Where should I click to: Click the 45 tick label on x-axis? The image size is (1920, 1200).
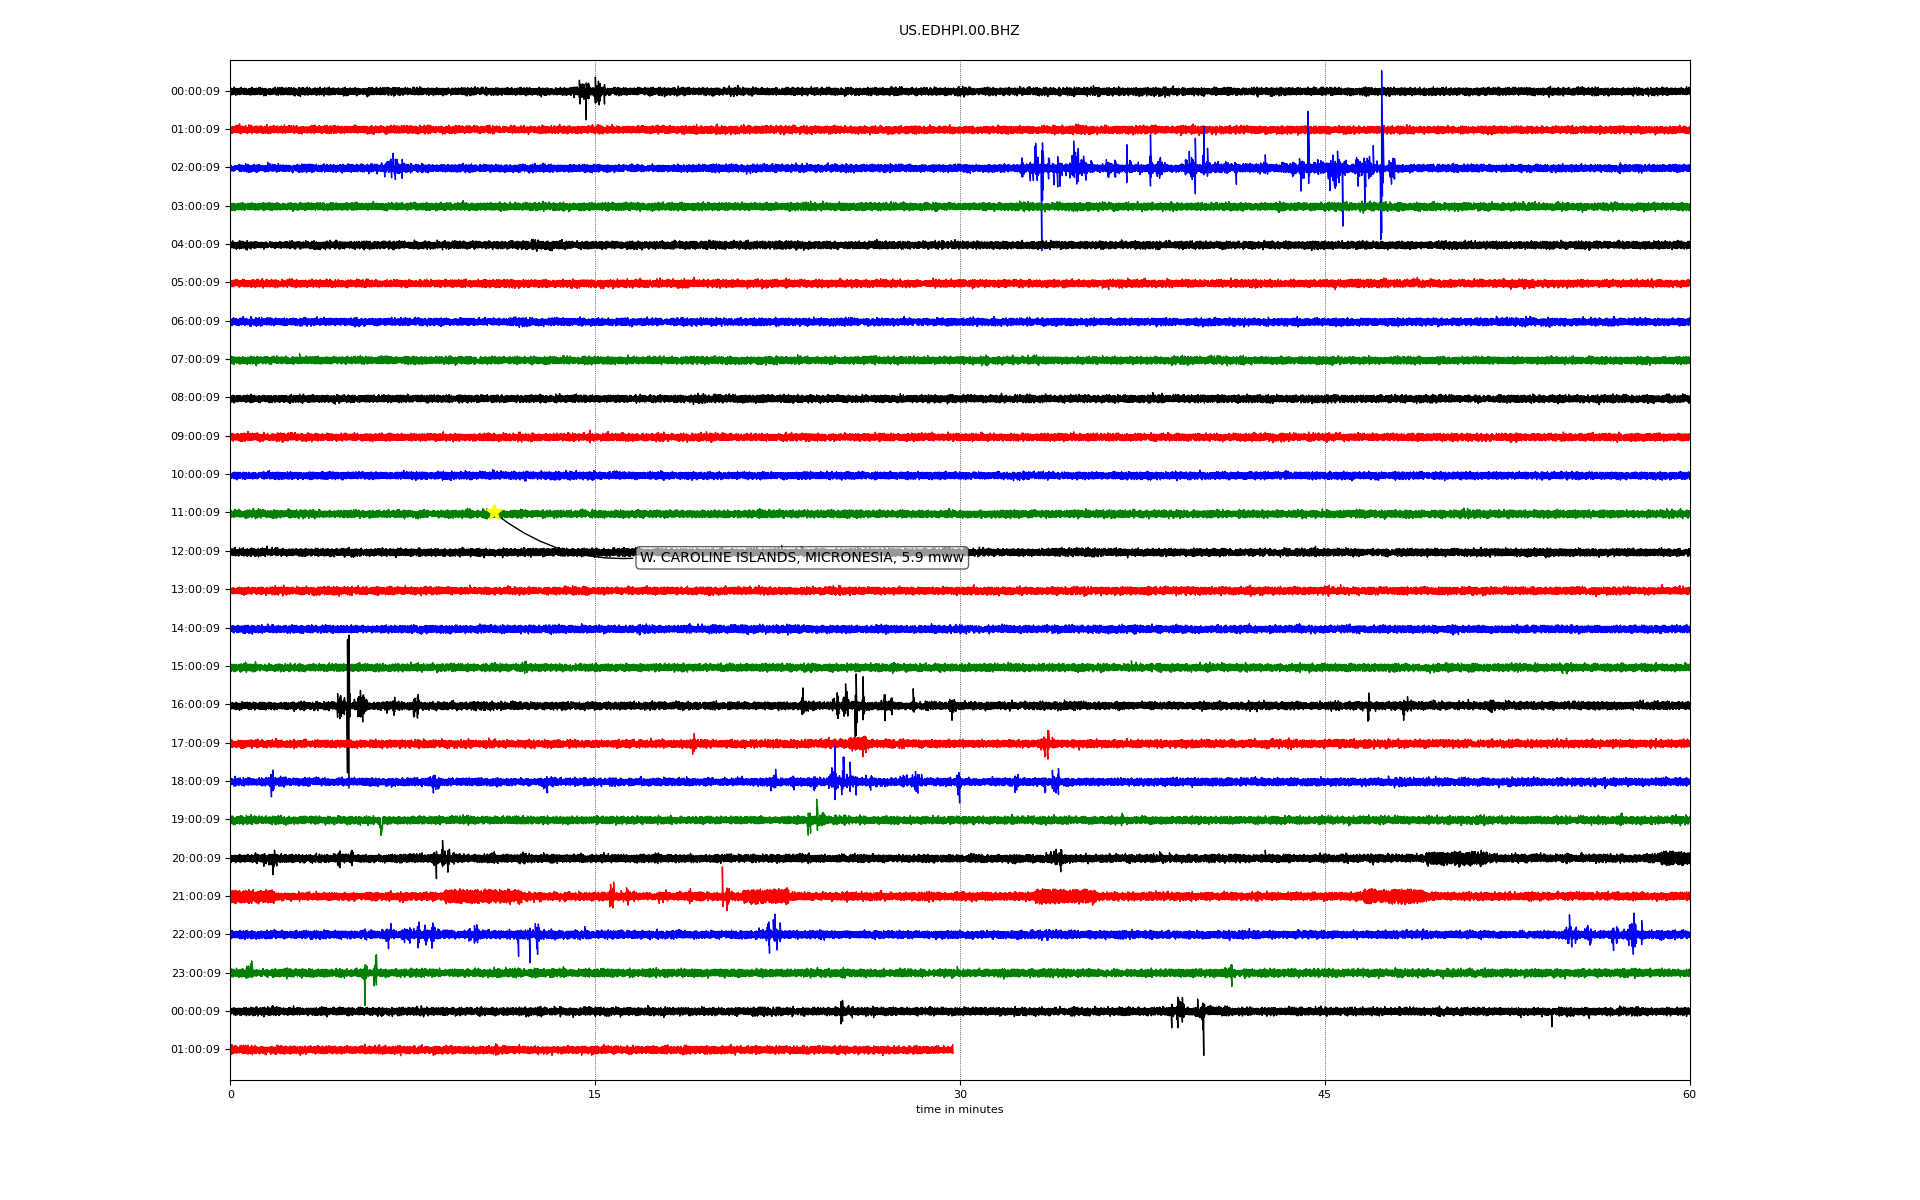pyautogui.click(x=1324, y=1094)
